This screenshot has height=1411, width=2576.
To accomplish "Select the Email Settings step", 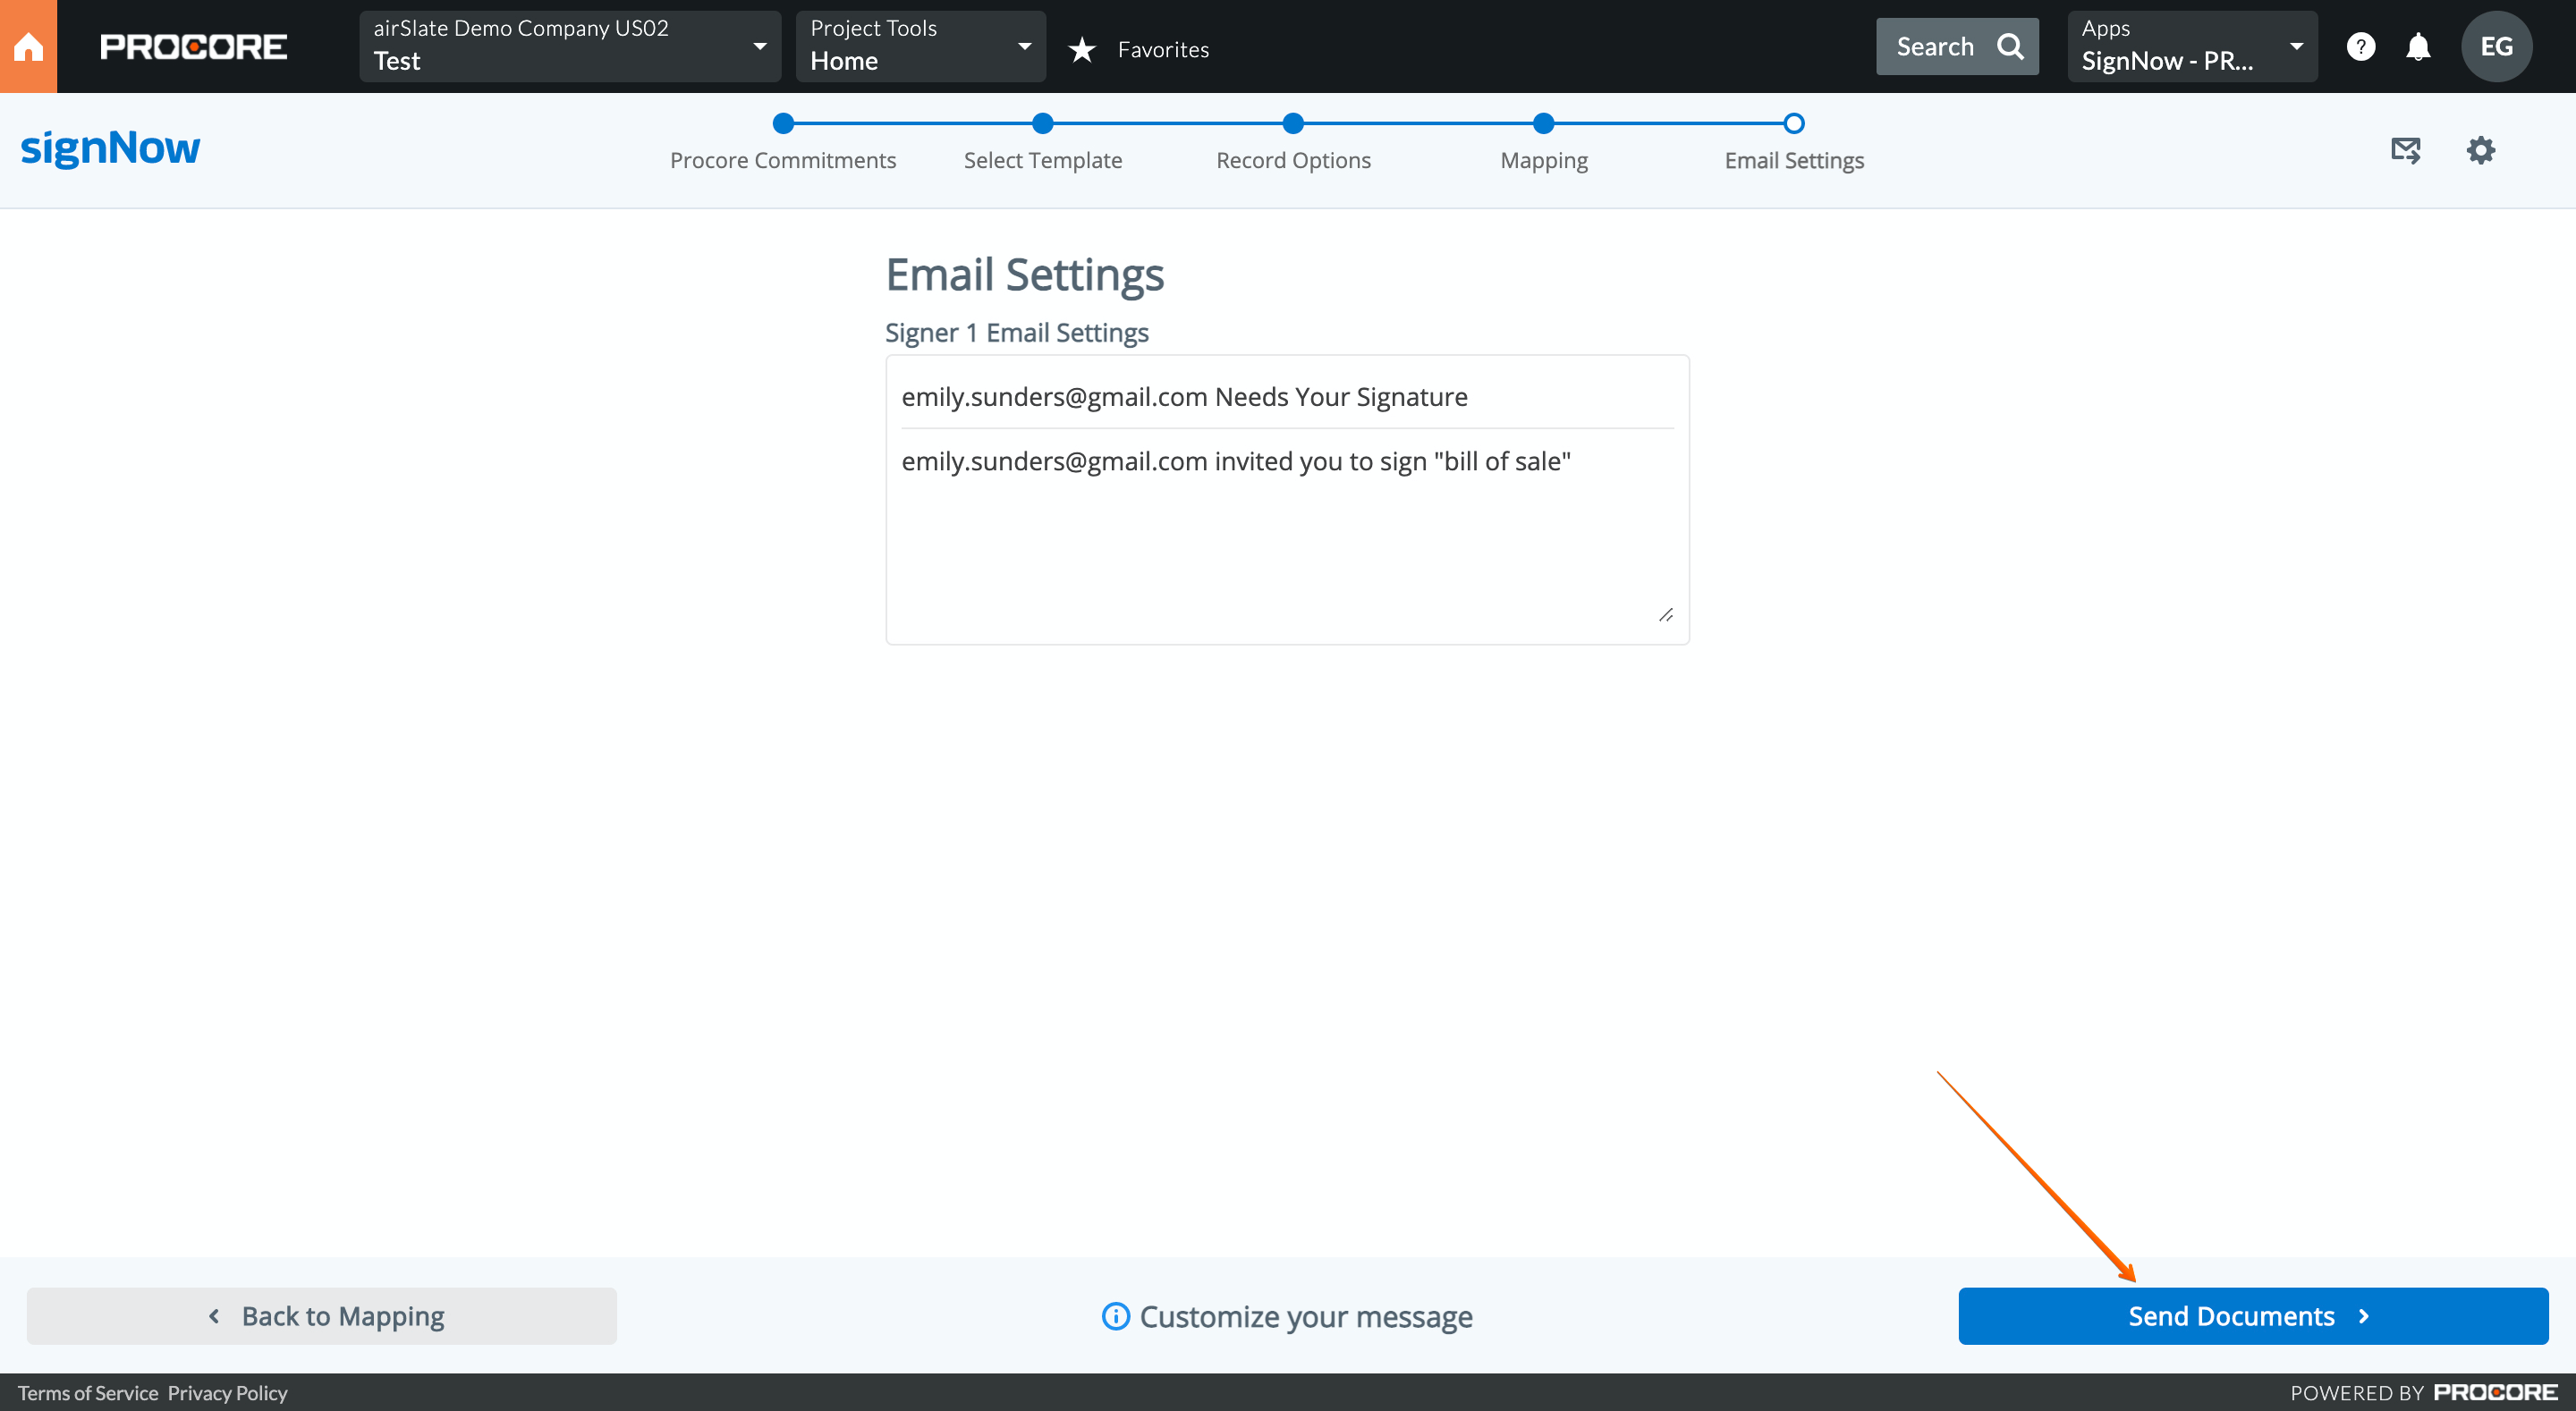I will click(1794, 160).
